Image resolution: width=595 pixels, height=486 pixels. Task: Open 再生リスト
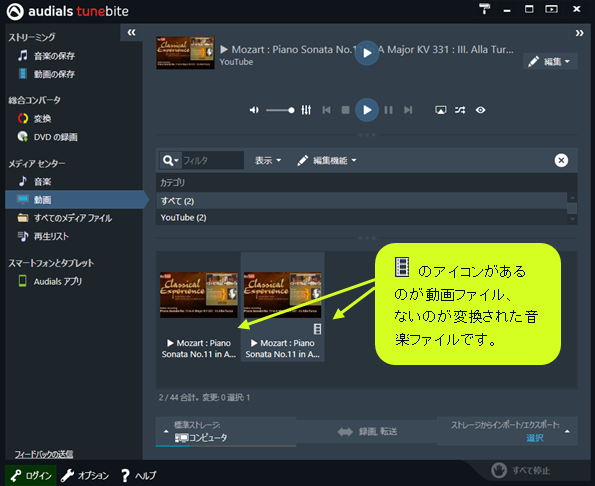click(x=43, y=236)
